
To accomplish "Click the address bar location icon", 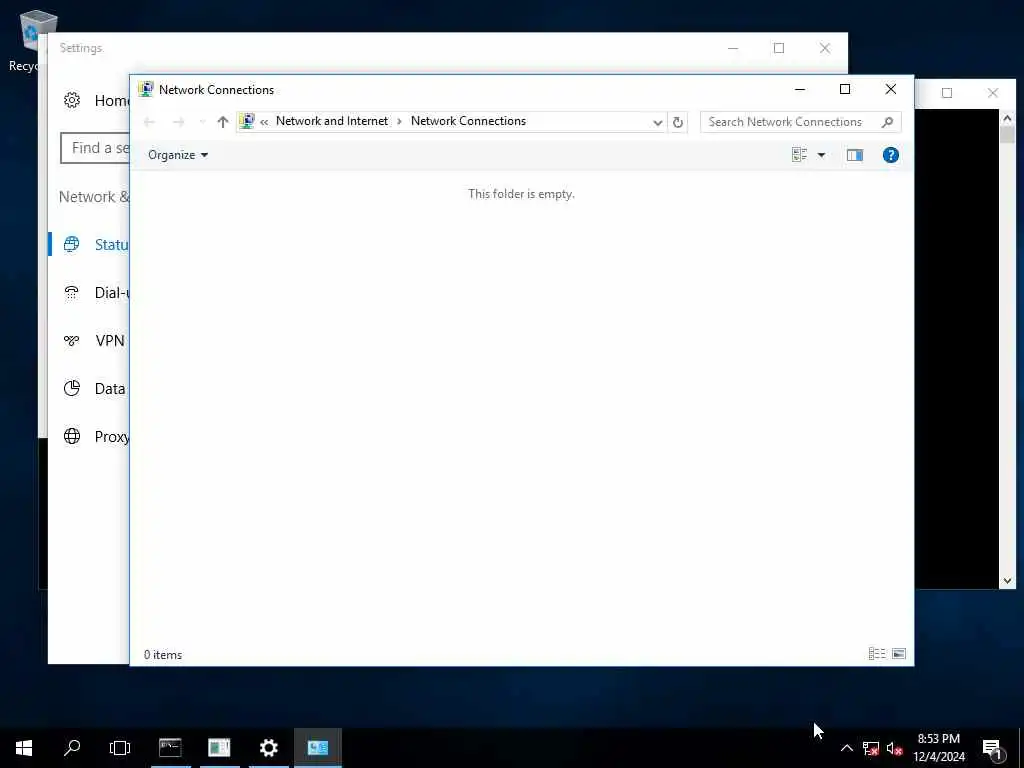I will pos(247,121).
